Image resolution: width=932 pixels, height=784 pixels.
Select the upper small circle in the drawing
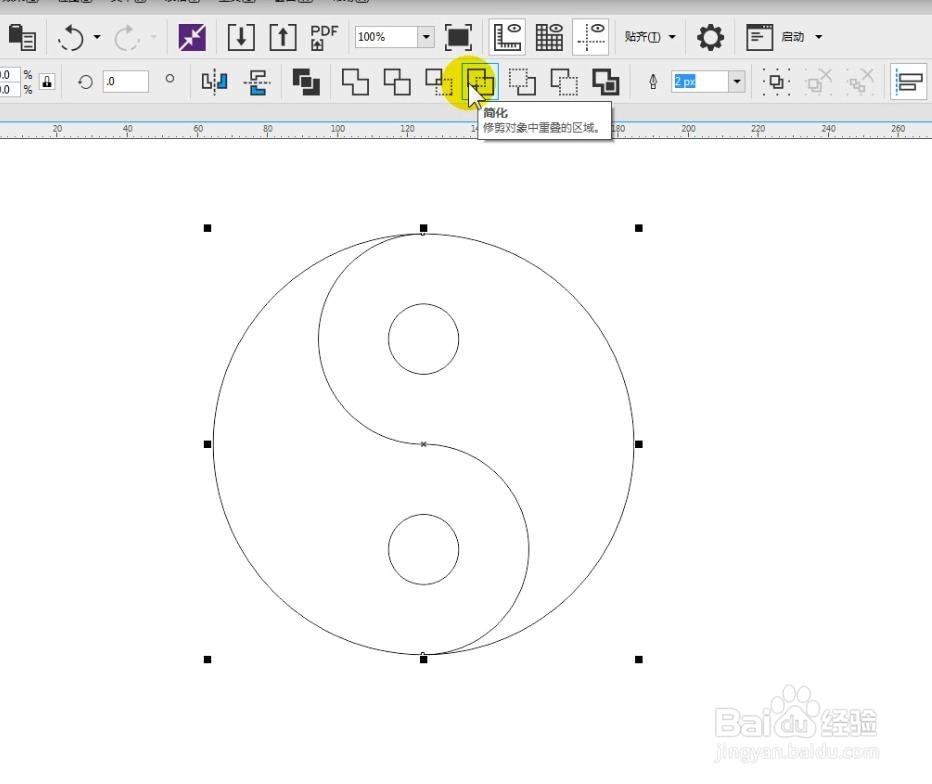[423, 339]
